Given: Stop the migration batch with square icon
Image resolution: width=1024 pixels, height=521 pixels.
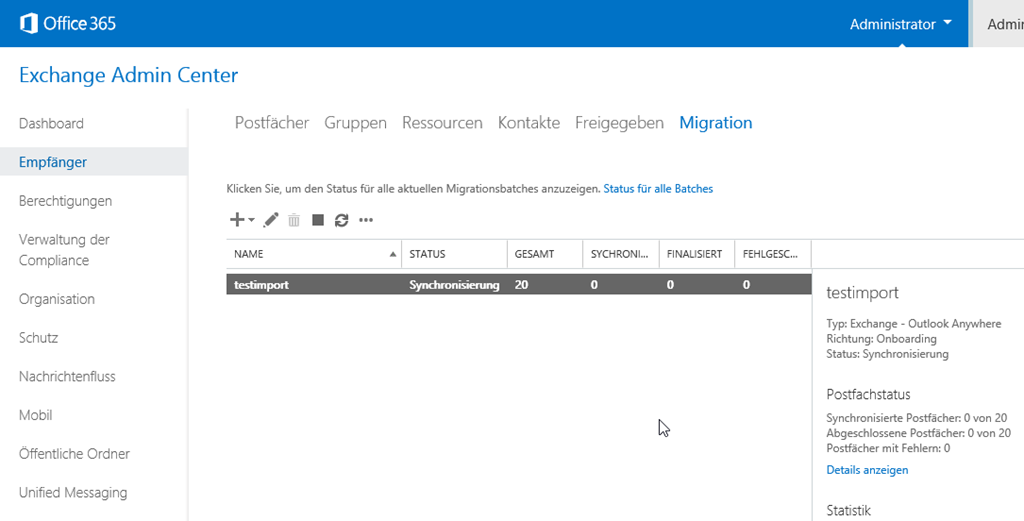Looking at the screenshot, I should point(318,220).
